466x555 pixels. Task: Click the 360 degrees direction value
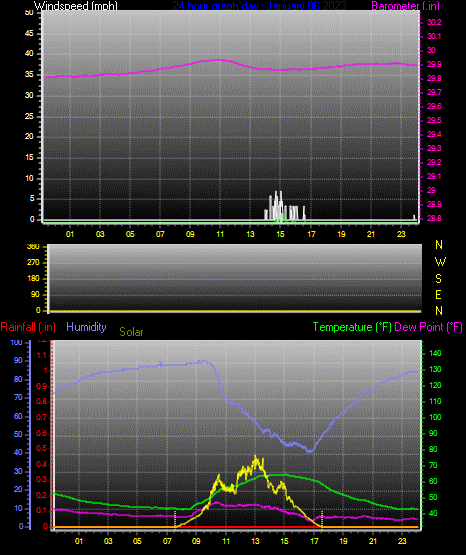(33, 247)
